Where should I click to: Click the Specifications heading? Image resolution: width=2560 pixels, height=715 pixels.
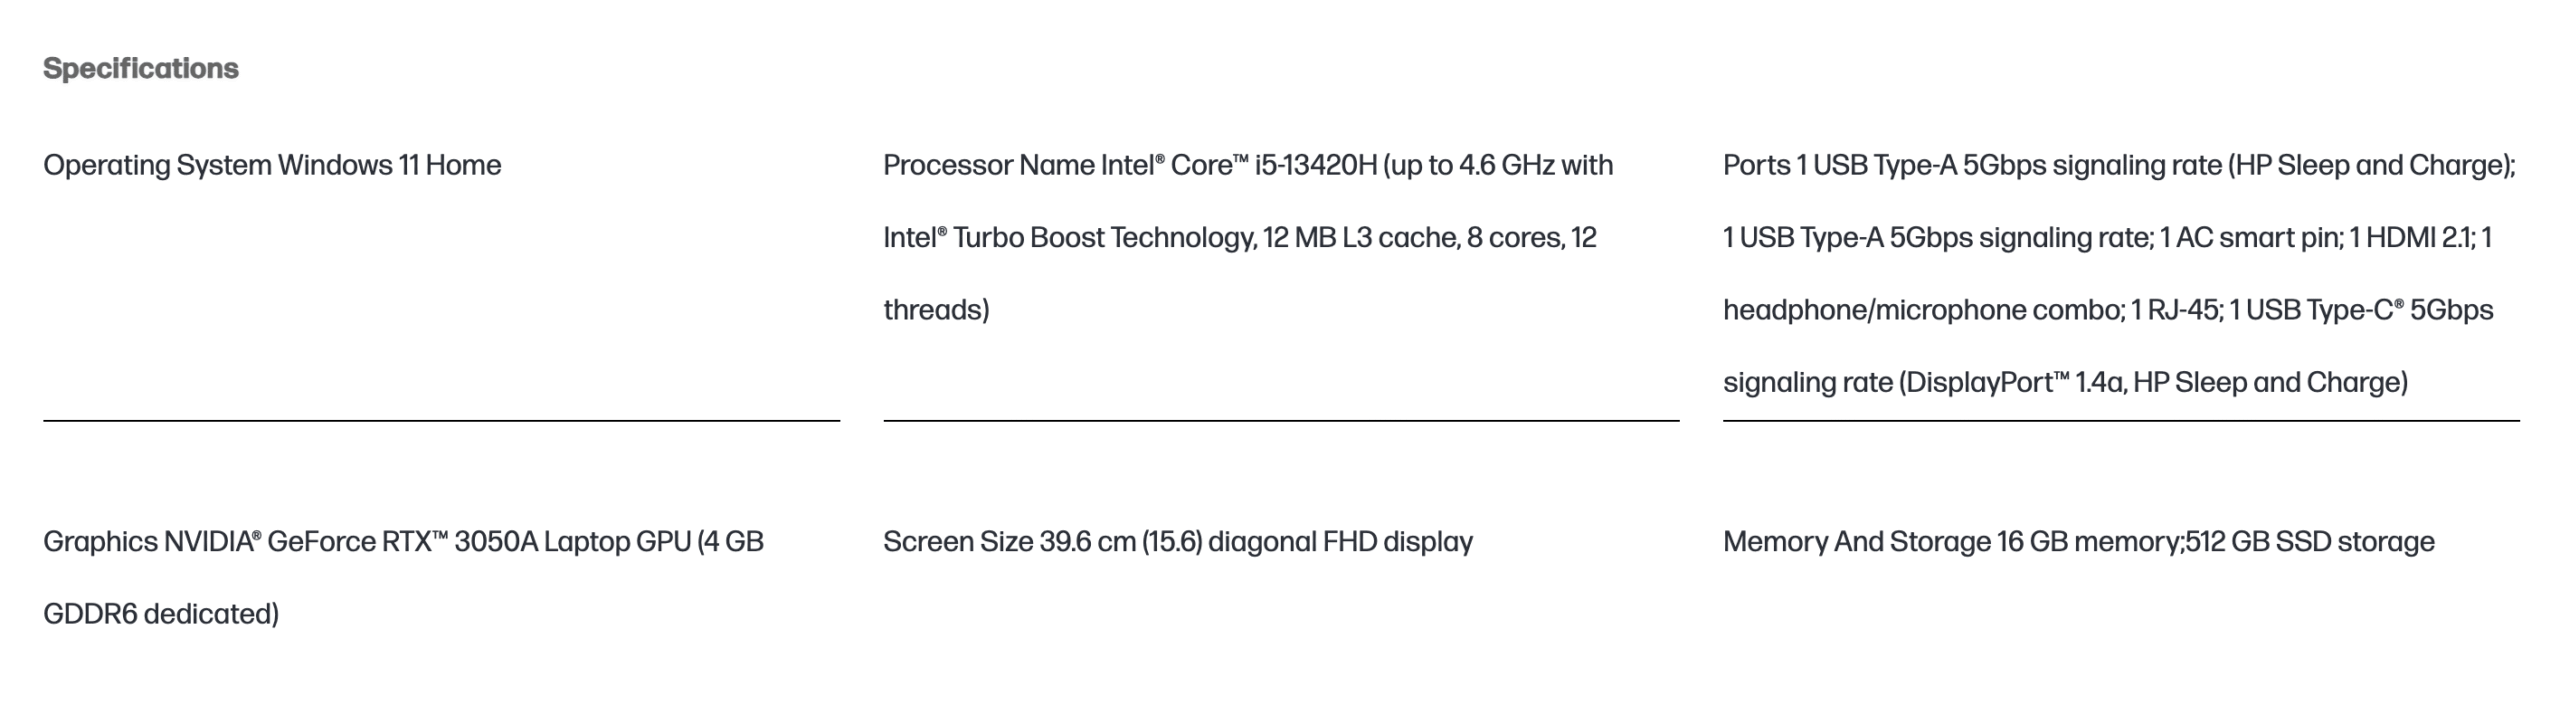coord(141,69)
